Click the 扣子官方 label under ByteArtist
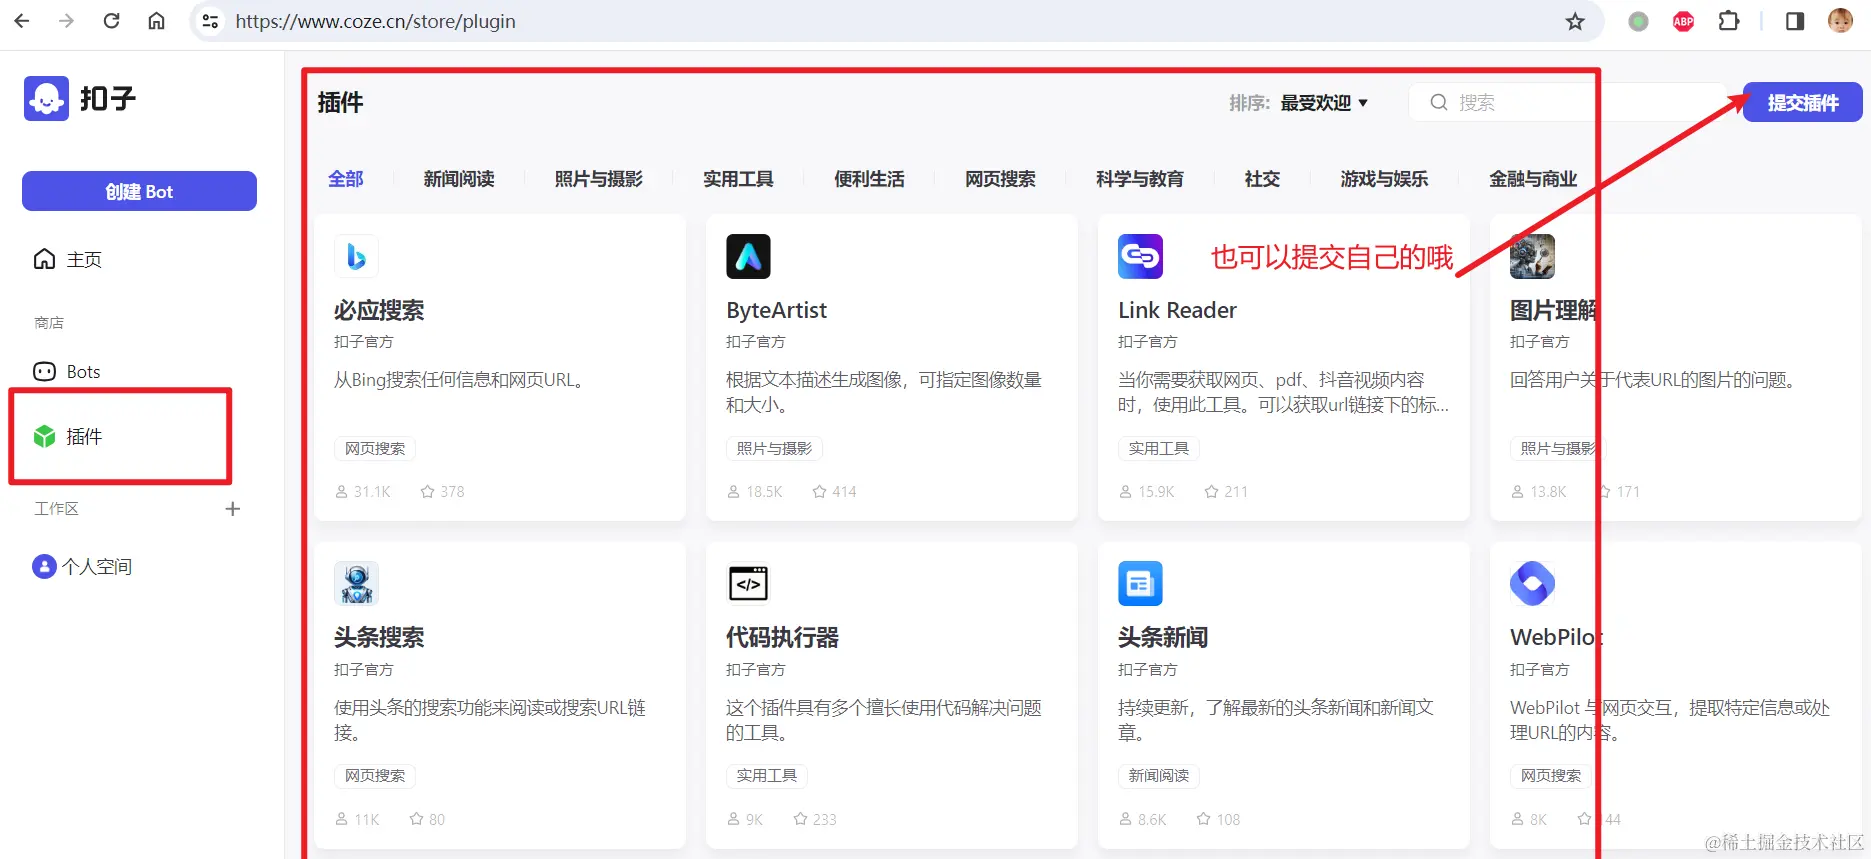 point(755,342)
